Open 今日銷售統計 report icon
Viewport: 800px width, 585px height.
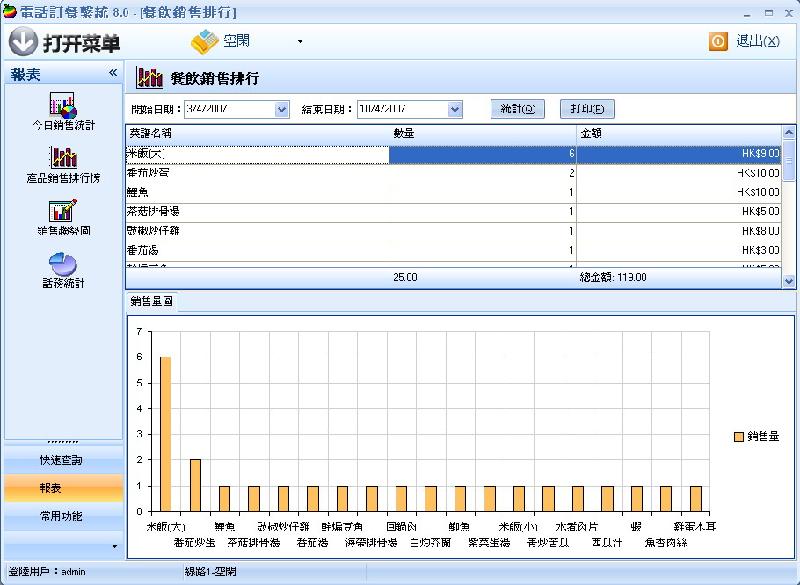63,104
